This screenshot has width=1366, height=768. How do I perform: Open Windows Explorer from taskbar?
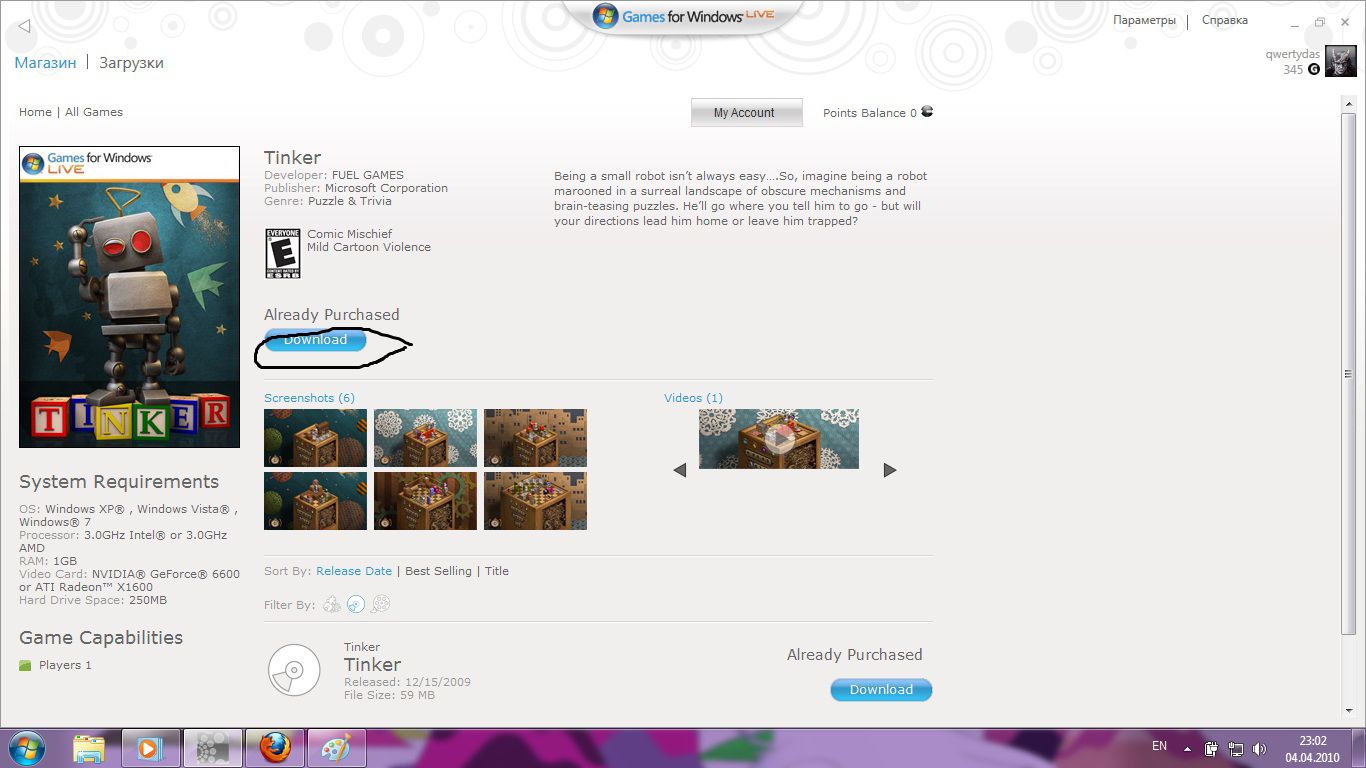(x=89, y=748)
